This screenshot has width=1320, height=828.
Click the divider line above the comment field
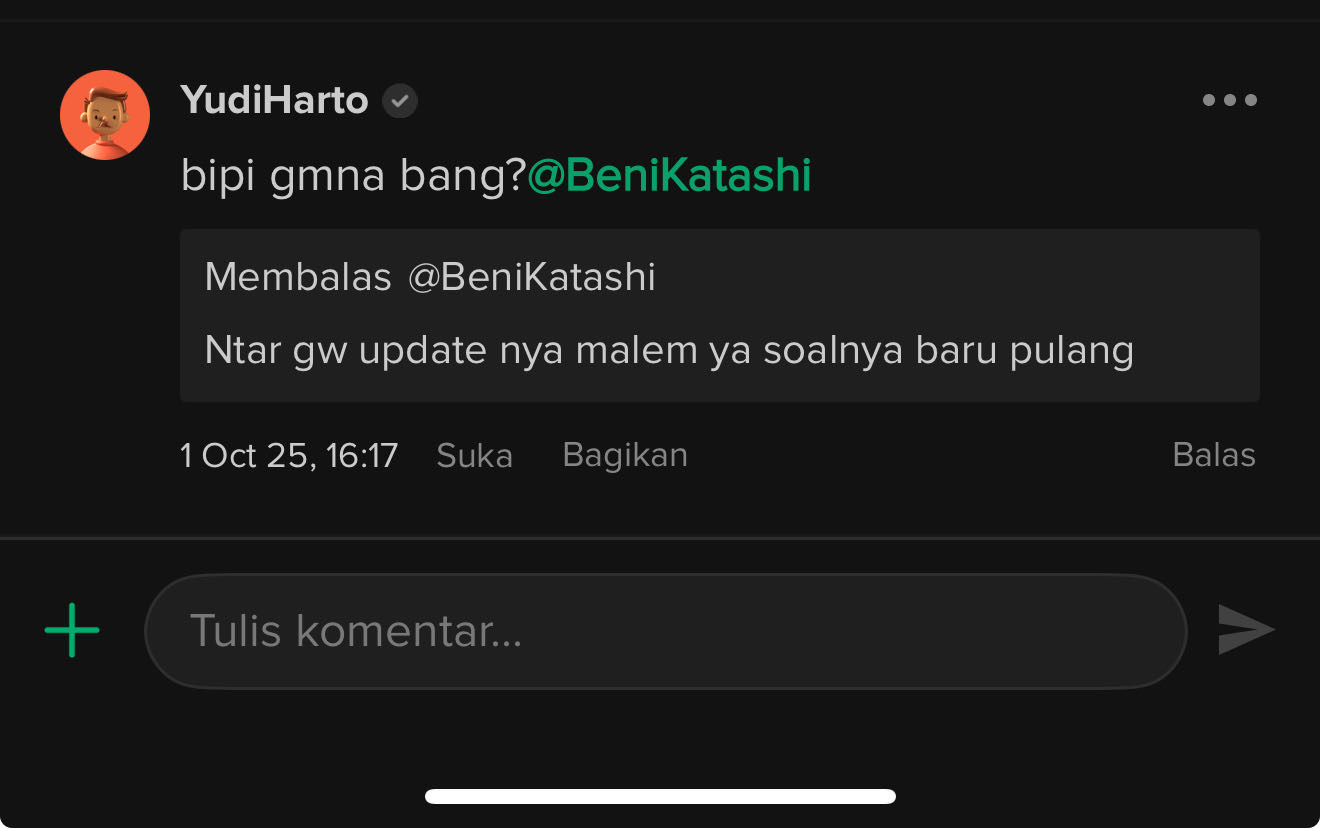pyautogui.click(x=660, y=538)
